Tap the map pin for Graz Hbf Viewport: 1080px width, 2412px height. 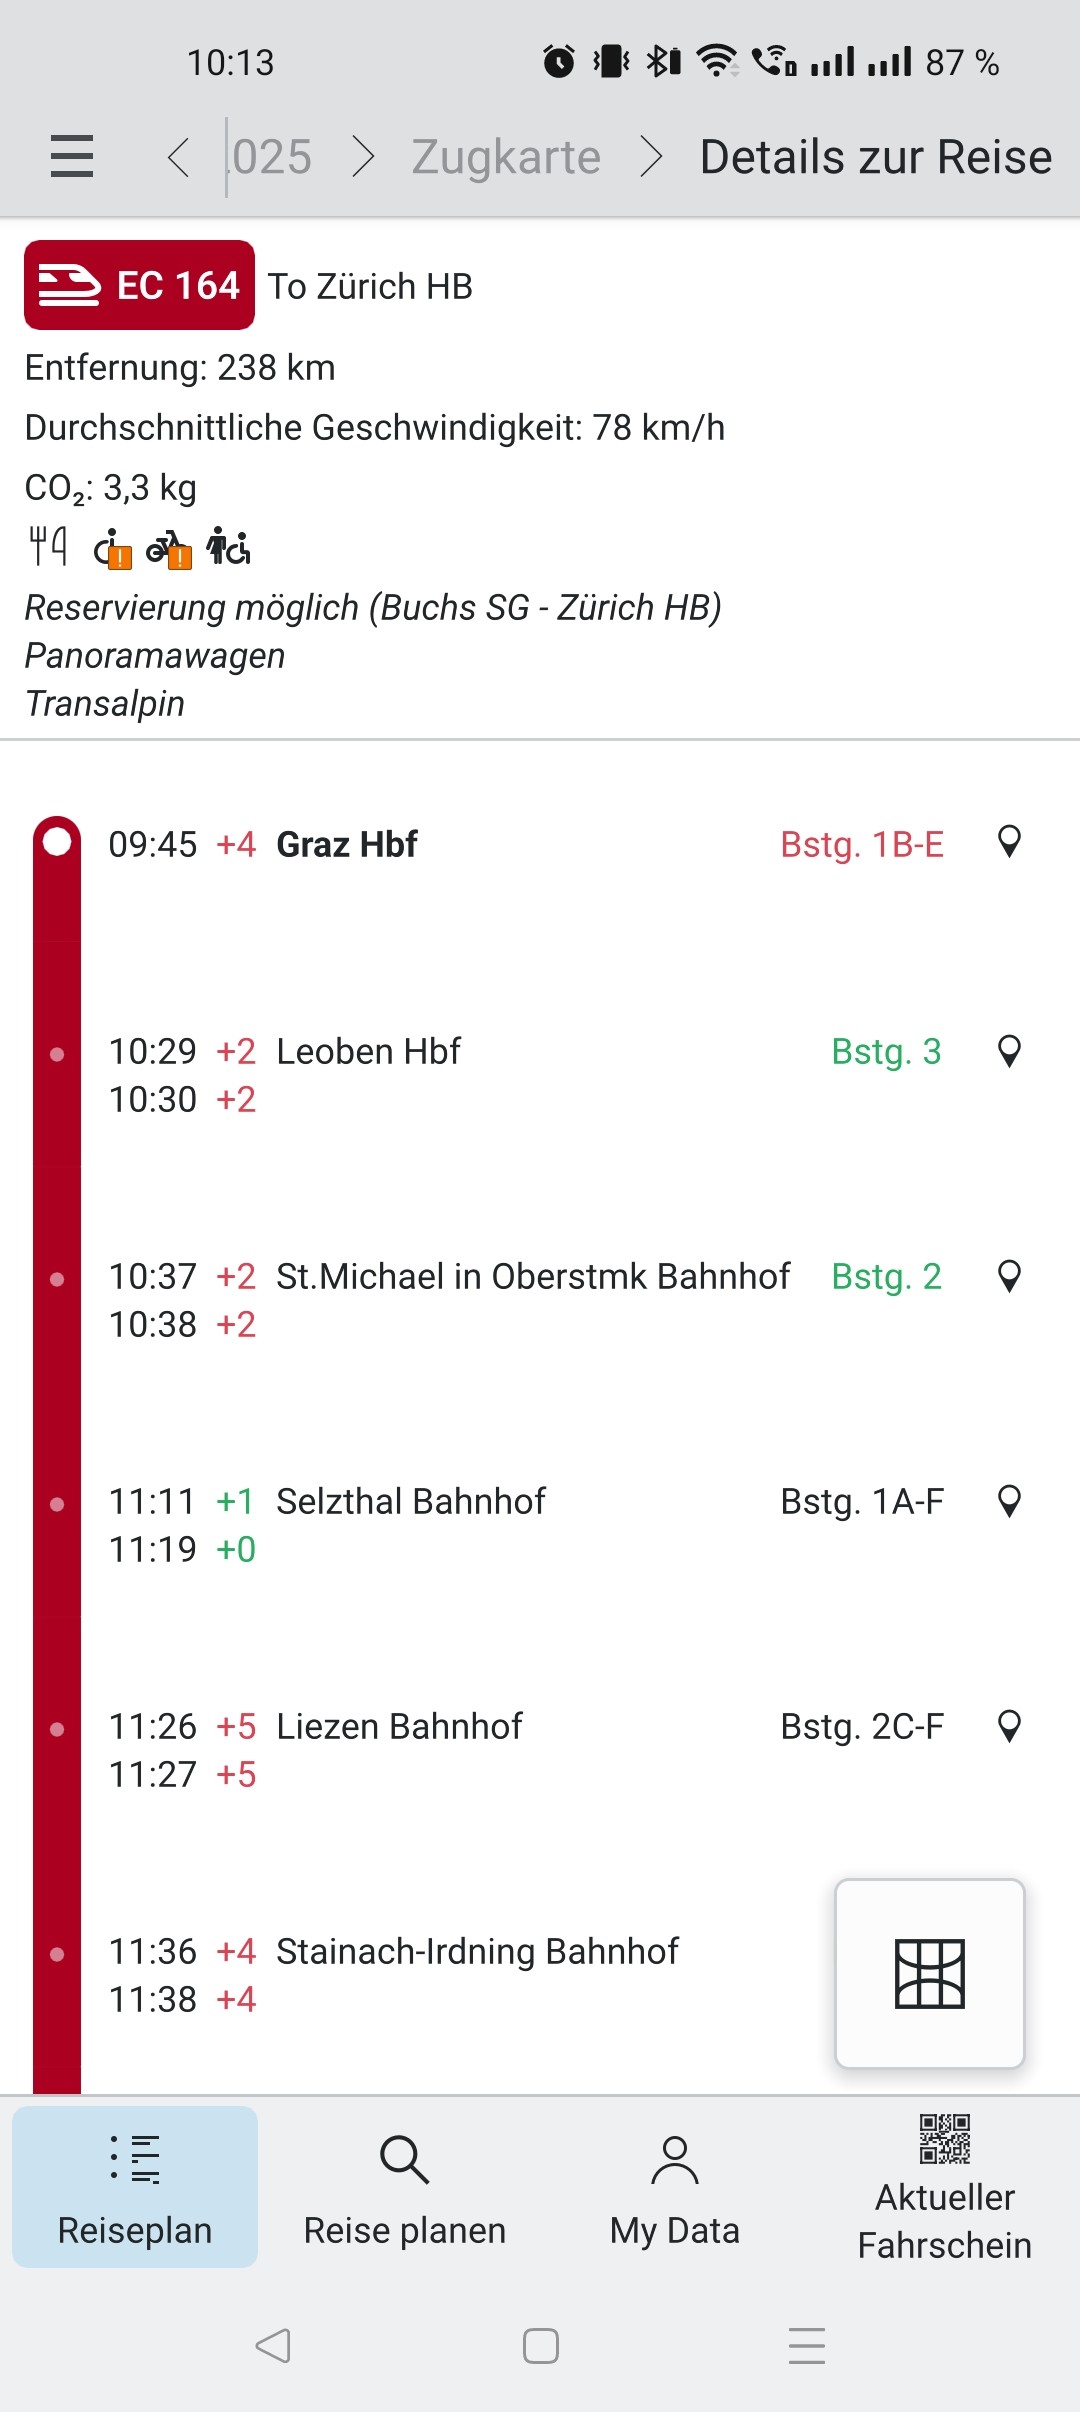(1010, 842)
